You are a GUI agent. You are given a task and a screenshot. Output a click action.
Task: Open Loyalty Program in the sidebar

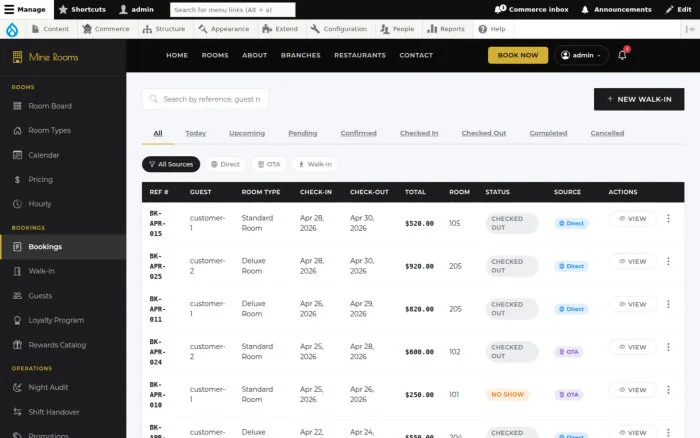(63, 320)
